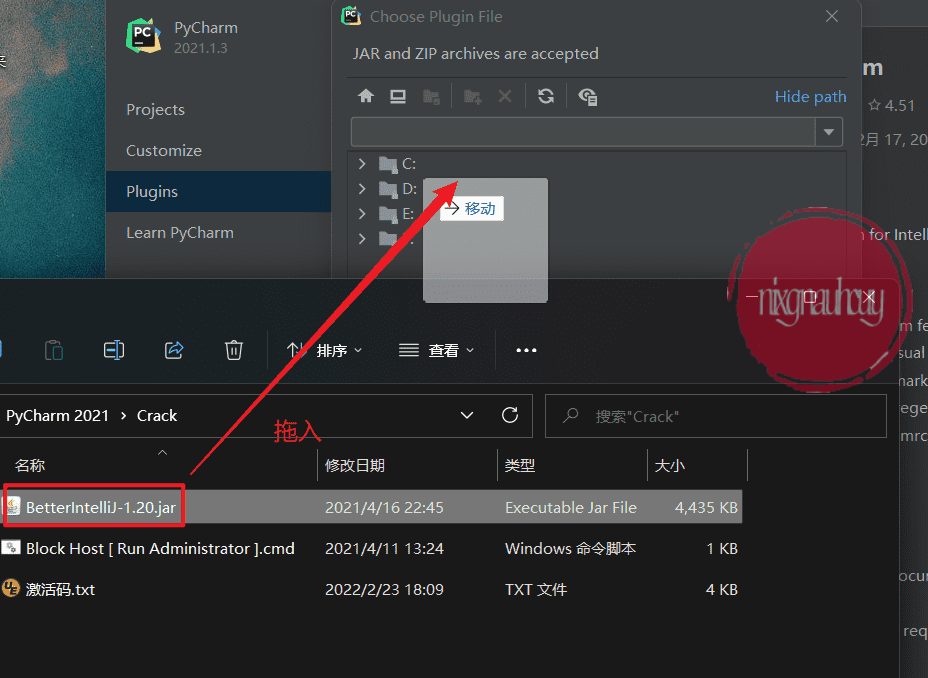The image size is (928, 678).
Task: Click date 2022/2/23 18:09 of 激活码.txt
Action: [384, 589]
